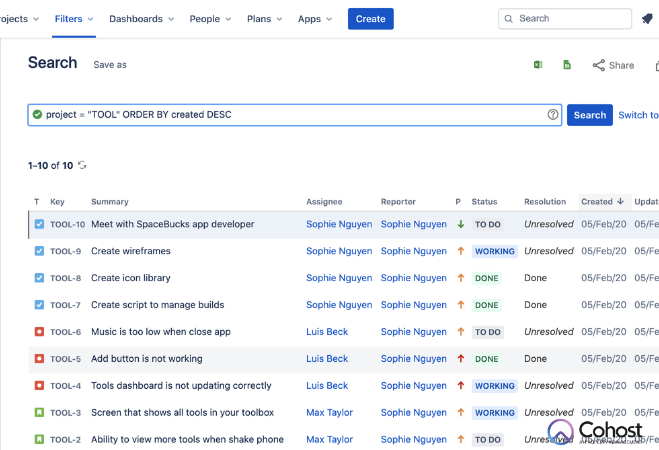Click the JQL query input field
The height and width of the screenshot is (450, 659).
290,115
